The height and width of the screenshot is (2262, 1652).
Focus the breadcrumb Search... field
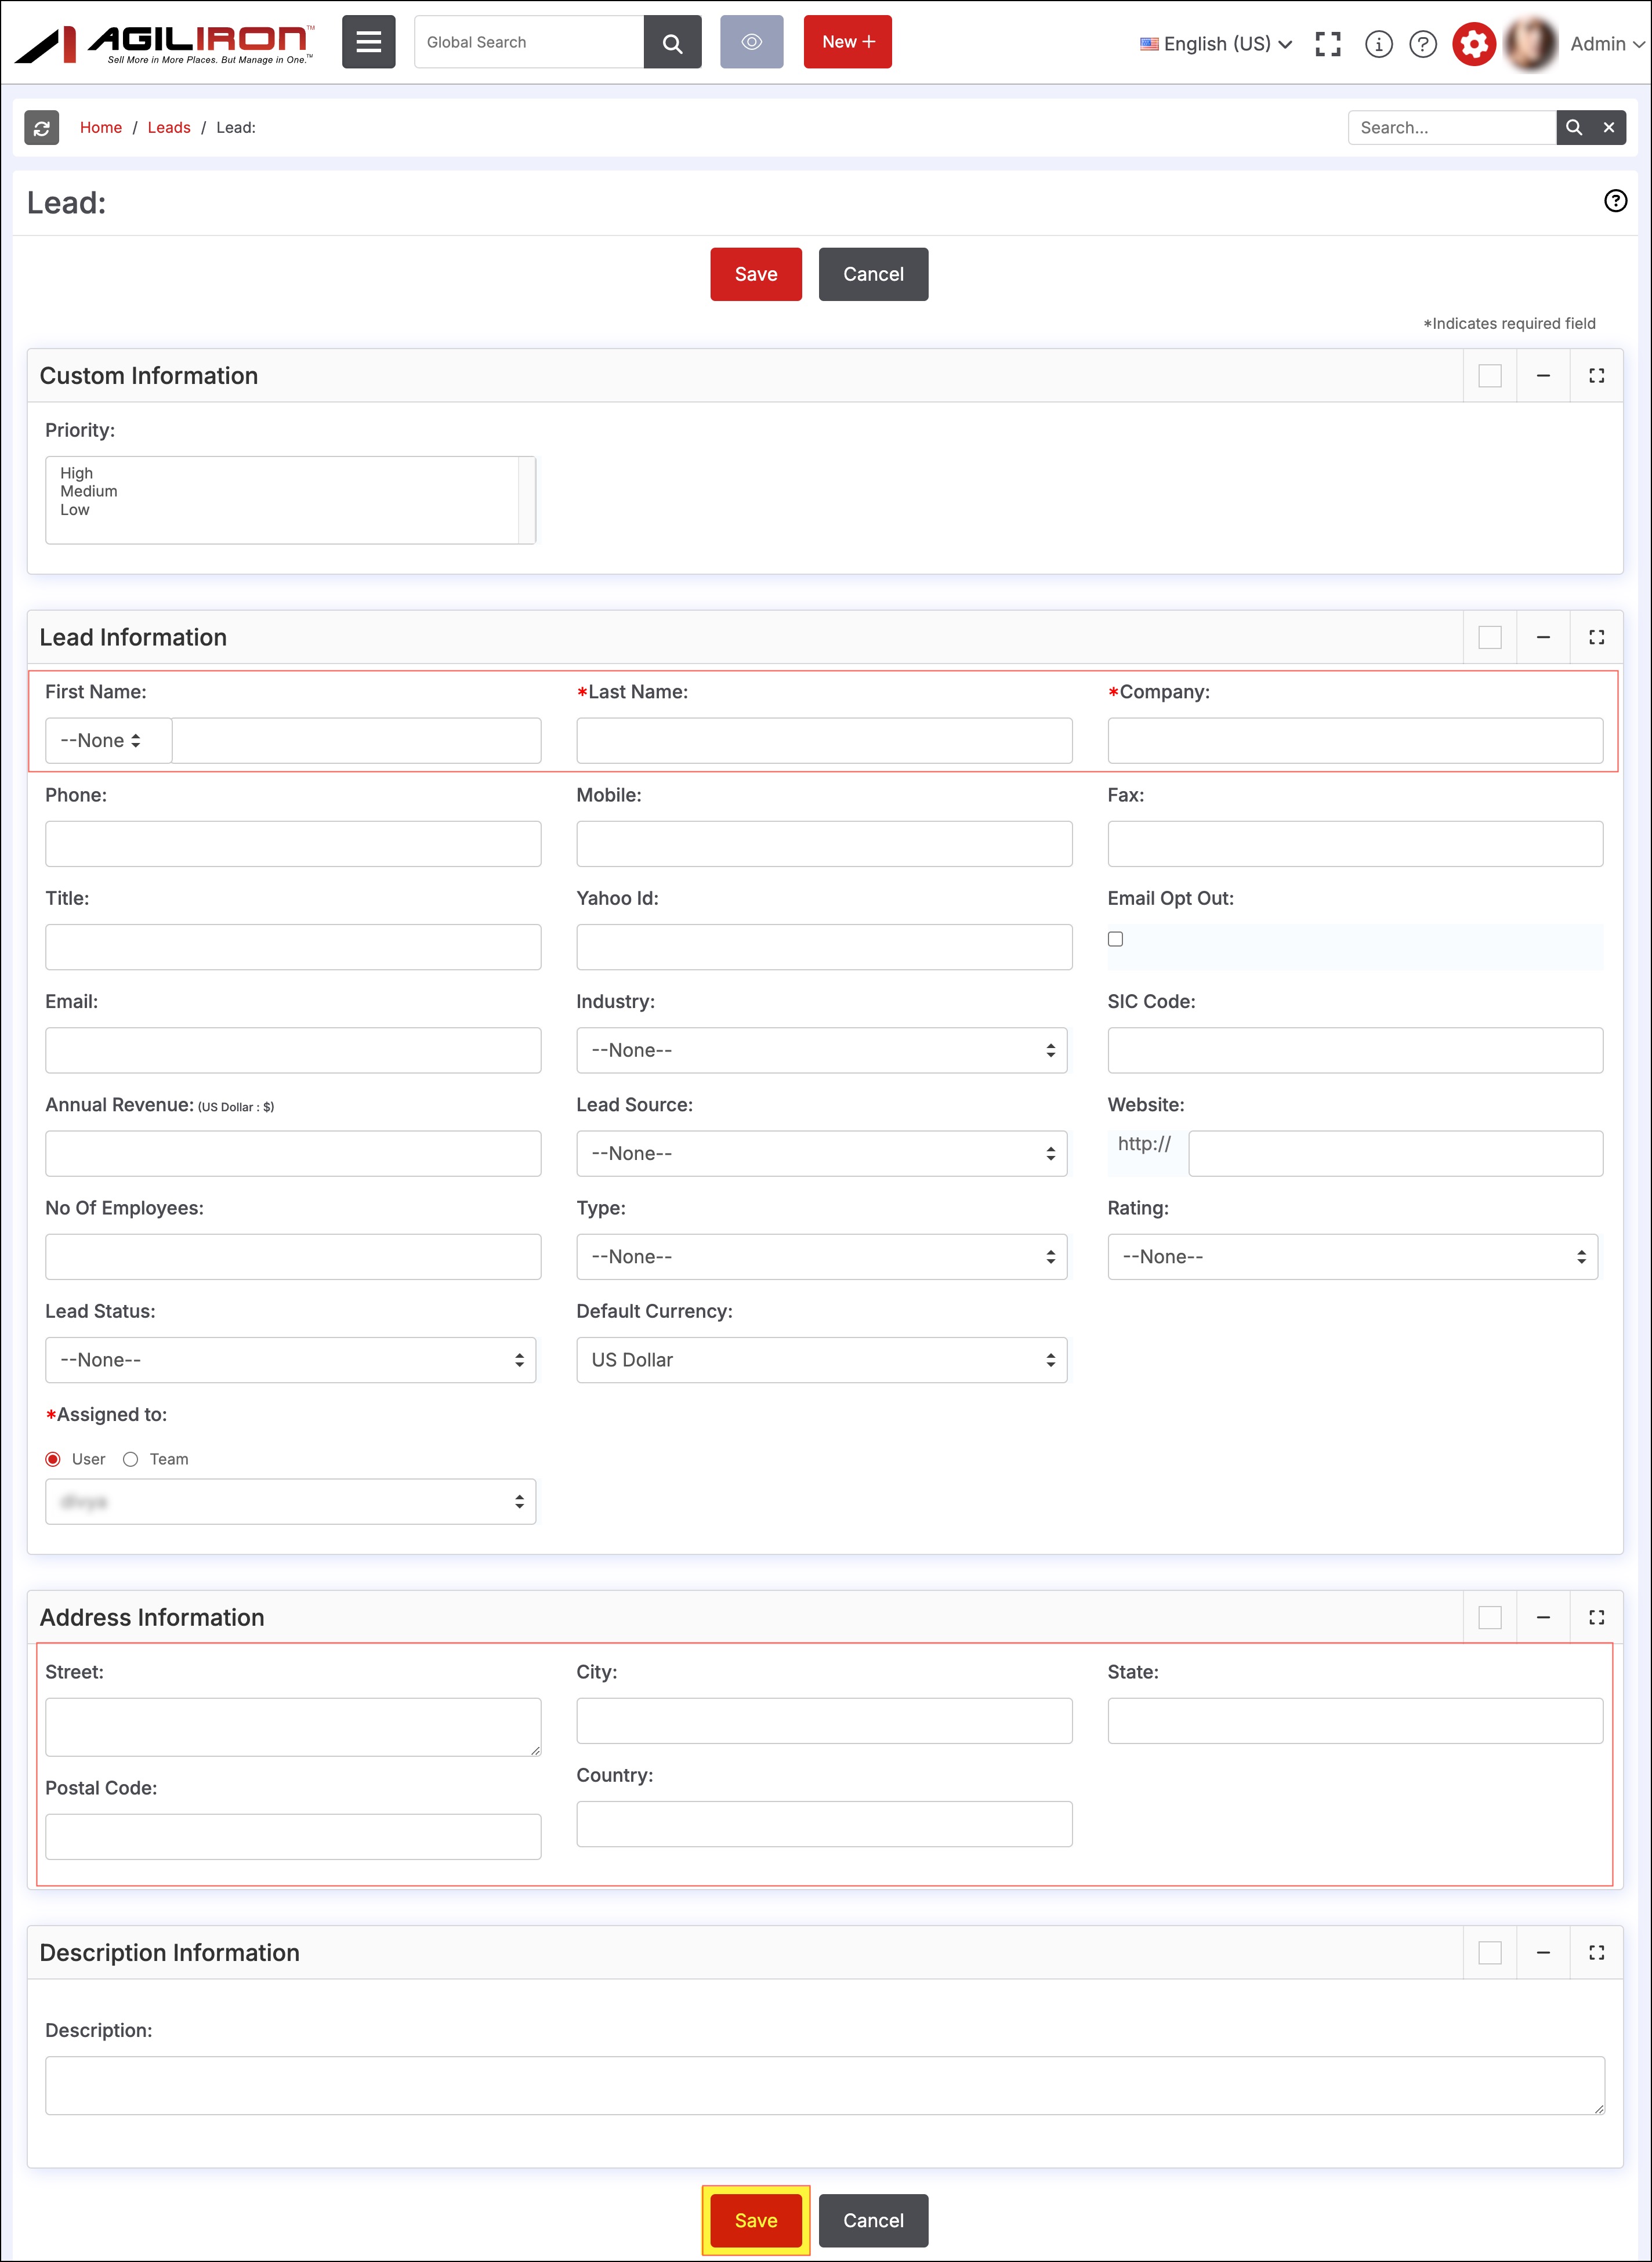(x=1452, y=127)
